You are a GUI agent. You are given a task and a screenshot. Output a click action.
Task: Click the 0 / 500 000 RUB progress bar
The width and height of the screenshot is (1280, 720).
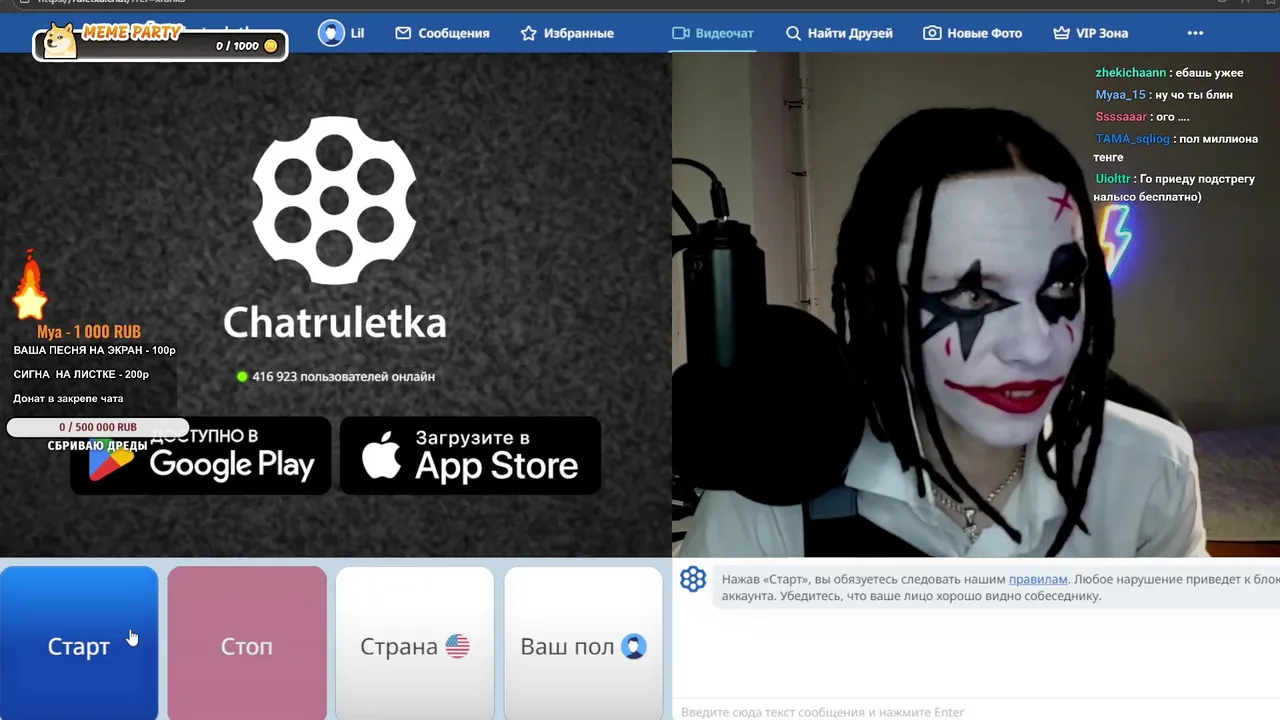pos(97,427)
